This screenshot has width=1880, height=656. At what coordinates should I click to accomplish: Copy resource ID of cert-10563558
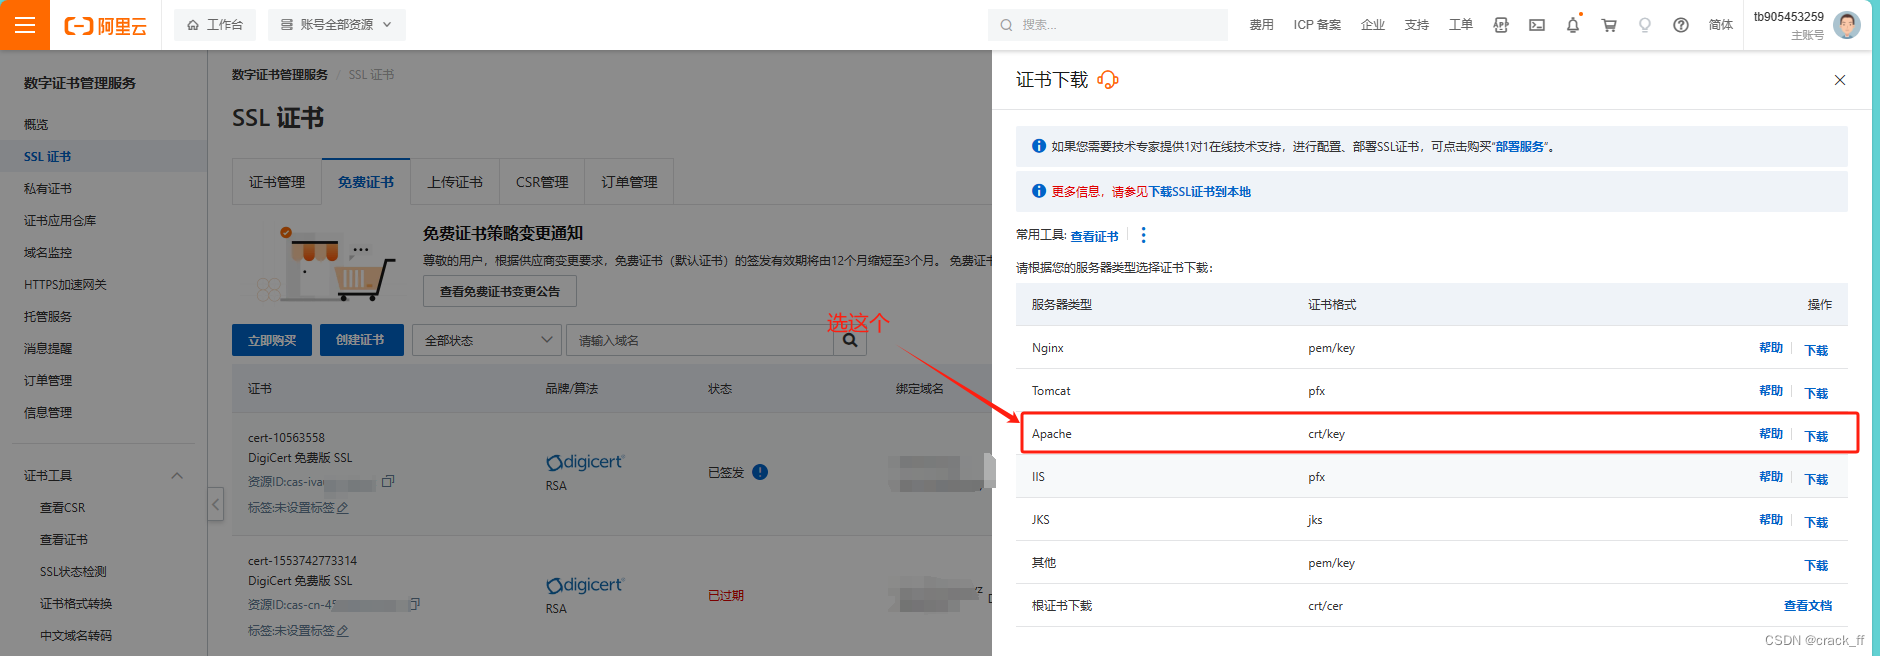pos(388,481)
